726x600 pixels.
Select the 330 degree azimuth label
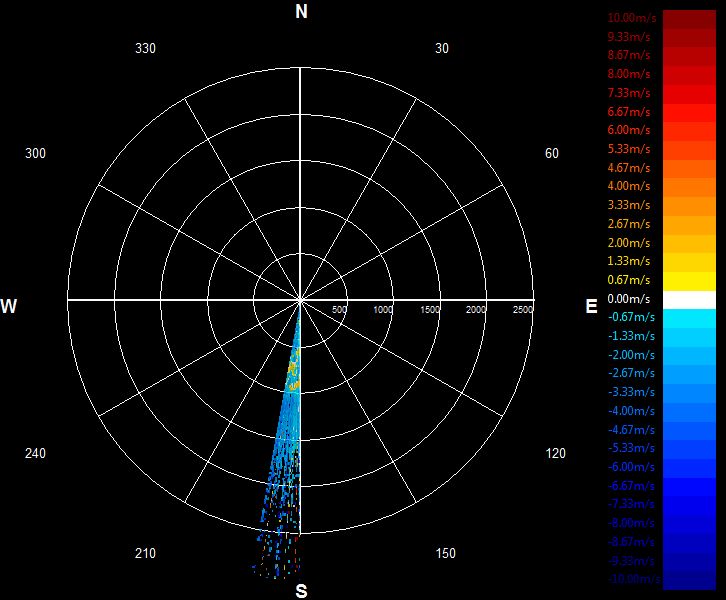pos(145,48)
